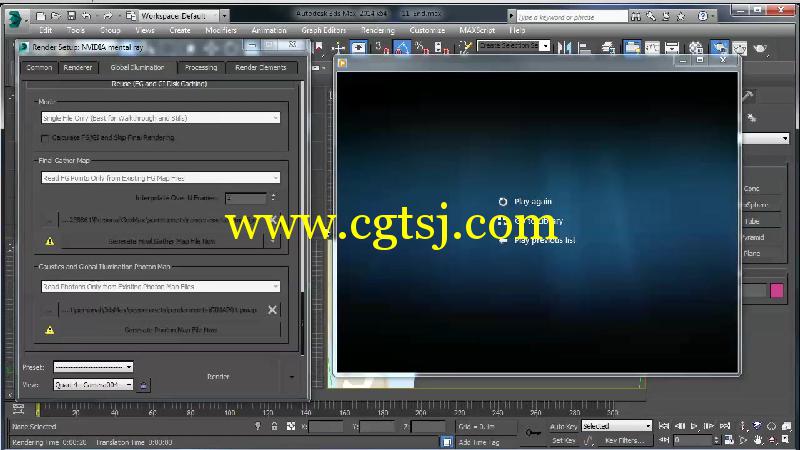Open the Layer Manager icon

(608, 48)
